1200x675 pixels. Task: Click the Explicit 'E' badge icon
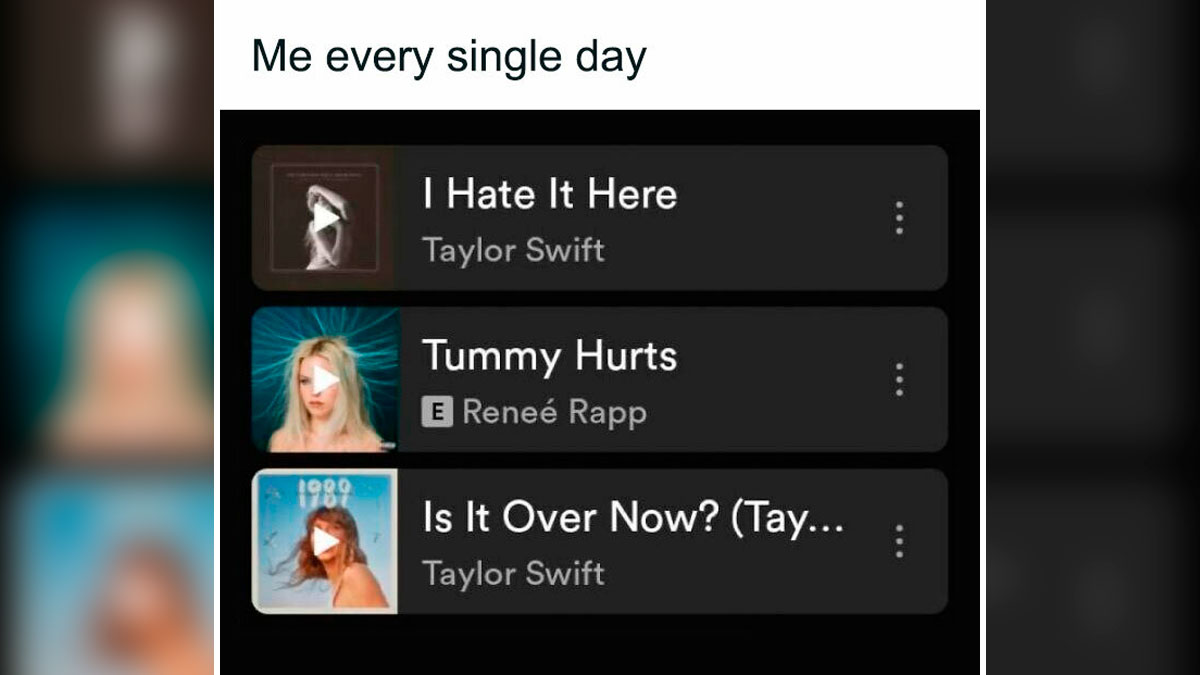tap(437, 412)
